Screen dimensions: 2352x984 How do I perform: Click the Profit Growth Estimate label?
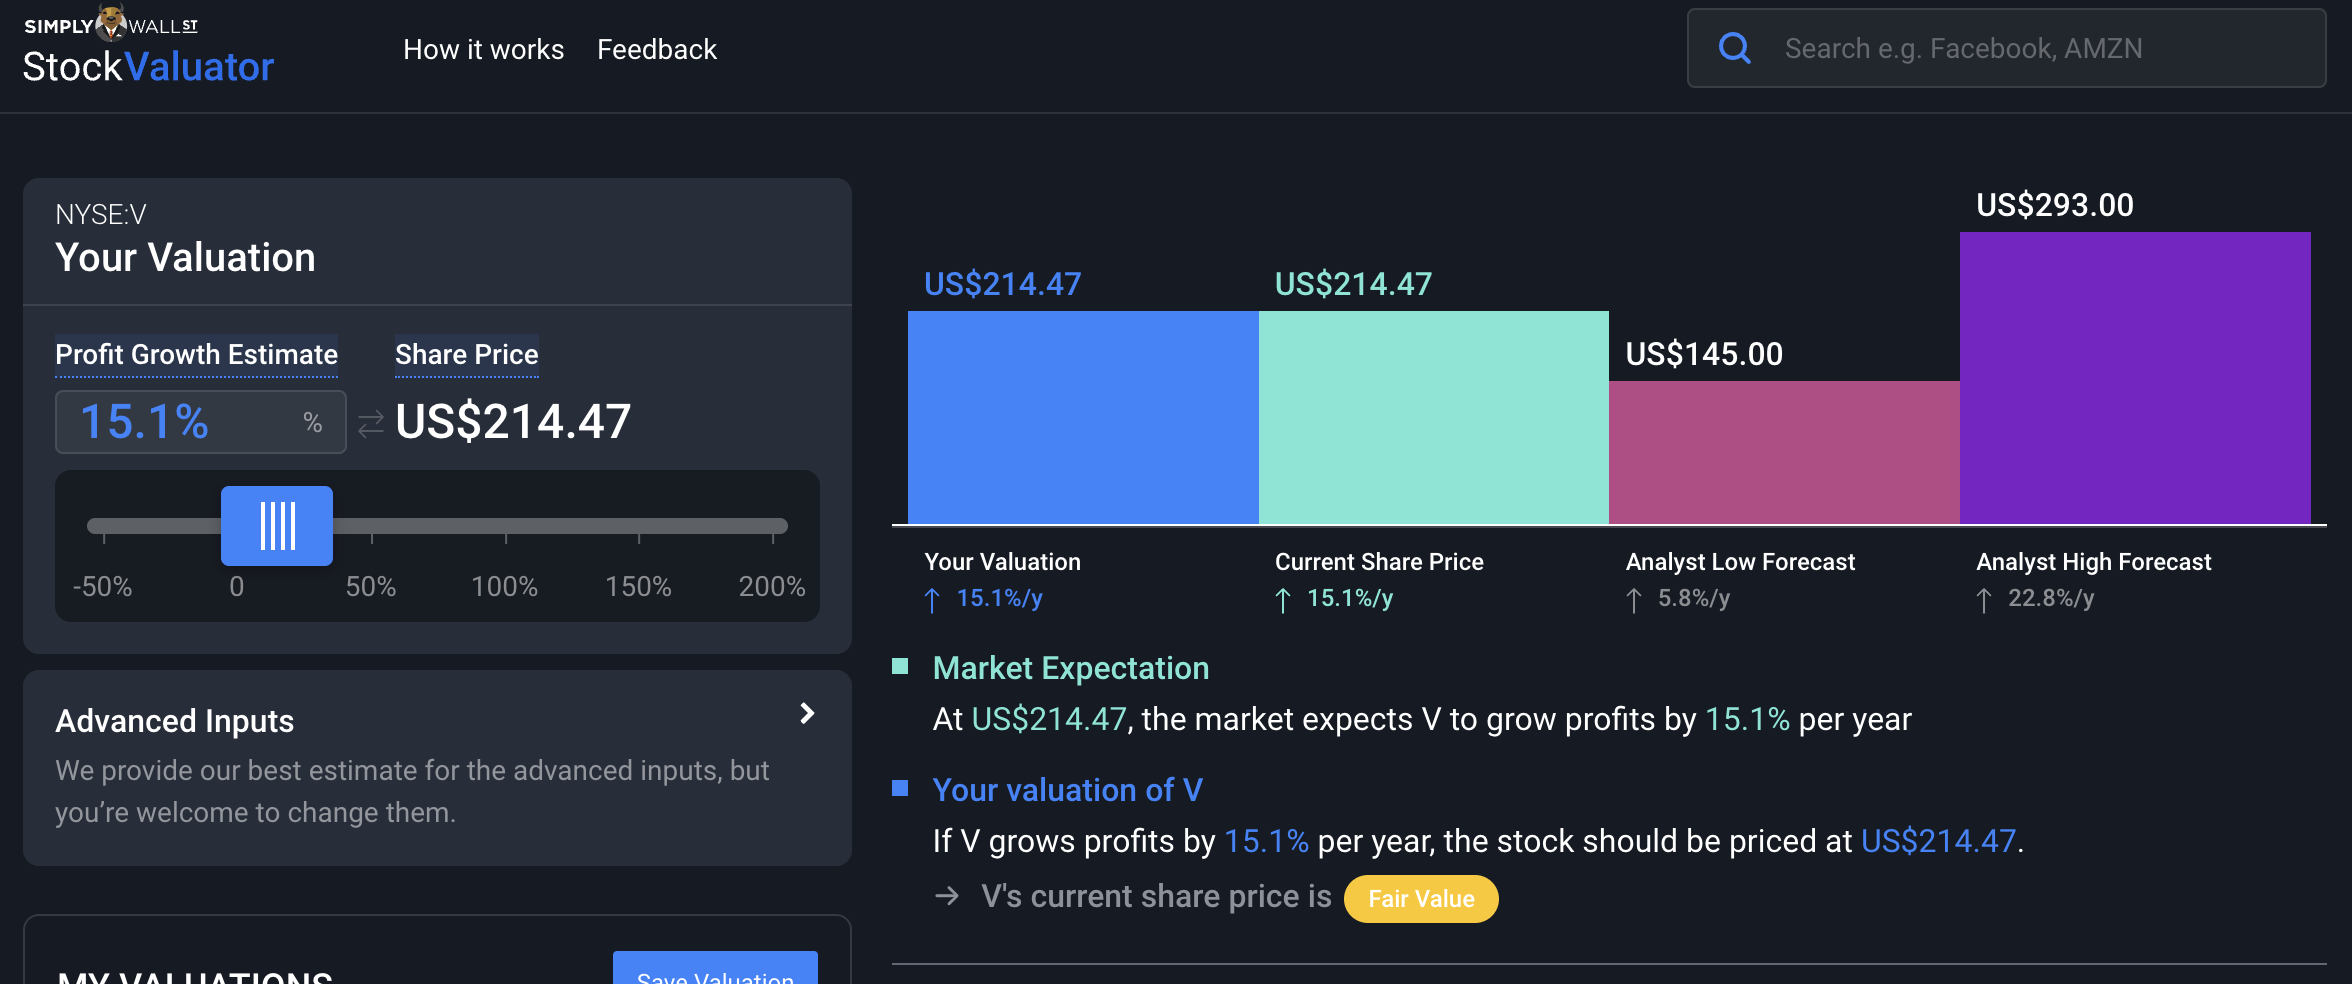pyautogui.click(x=196, y=355)
